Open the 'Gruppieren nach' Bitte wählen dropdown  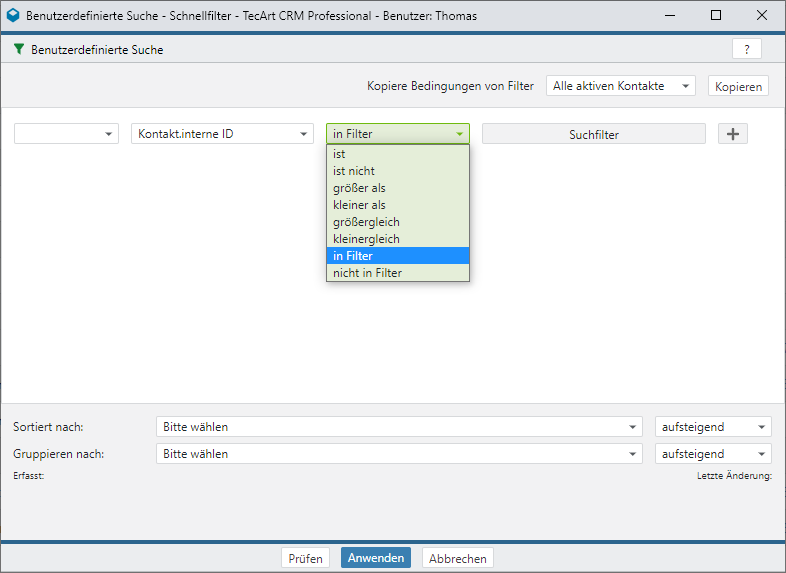coord(399,454)
